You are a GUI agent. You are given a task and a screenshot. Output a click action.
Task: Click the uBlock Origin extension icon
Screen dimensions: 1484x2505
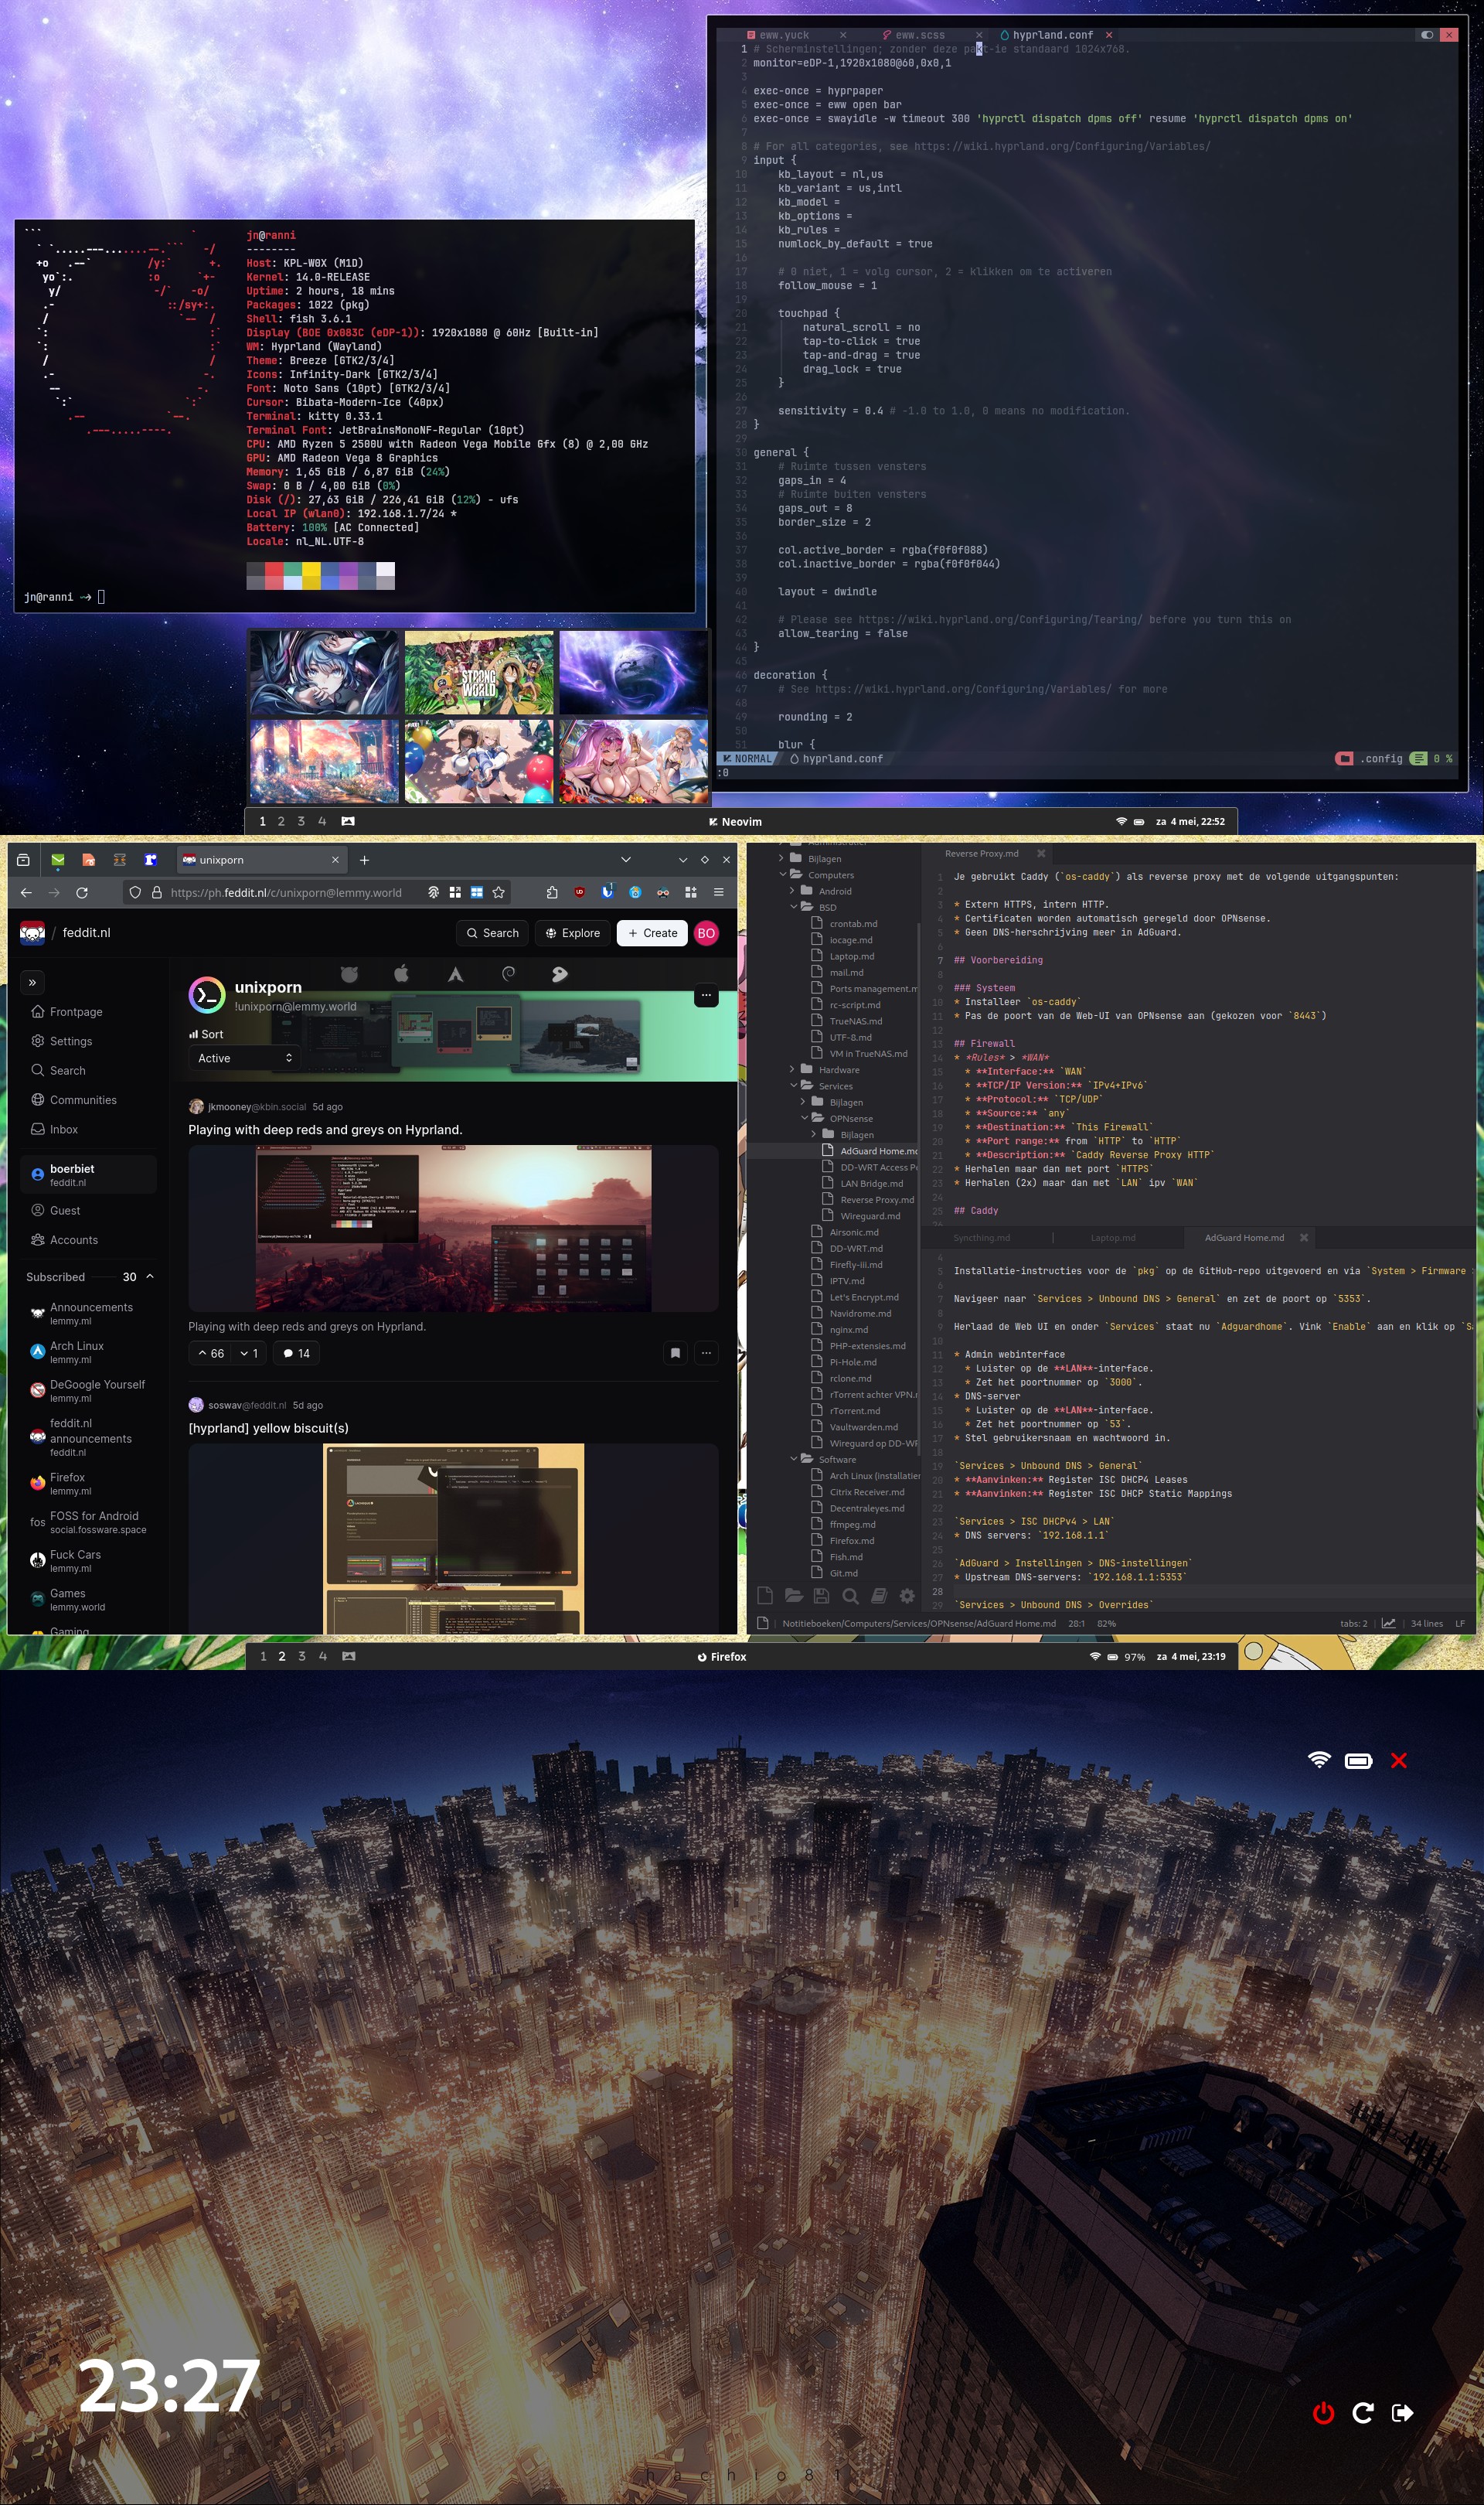579,892
